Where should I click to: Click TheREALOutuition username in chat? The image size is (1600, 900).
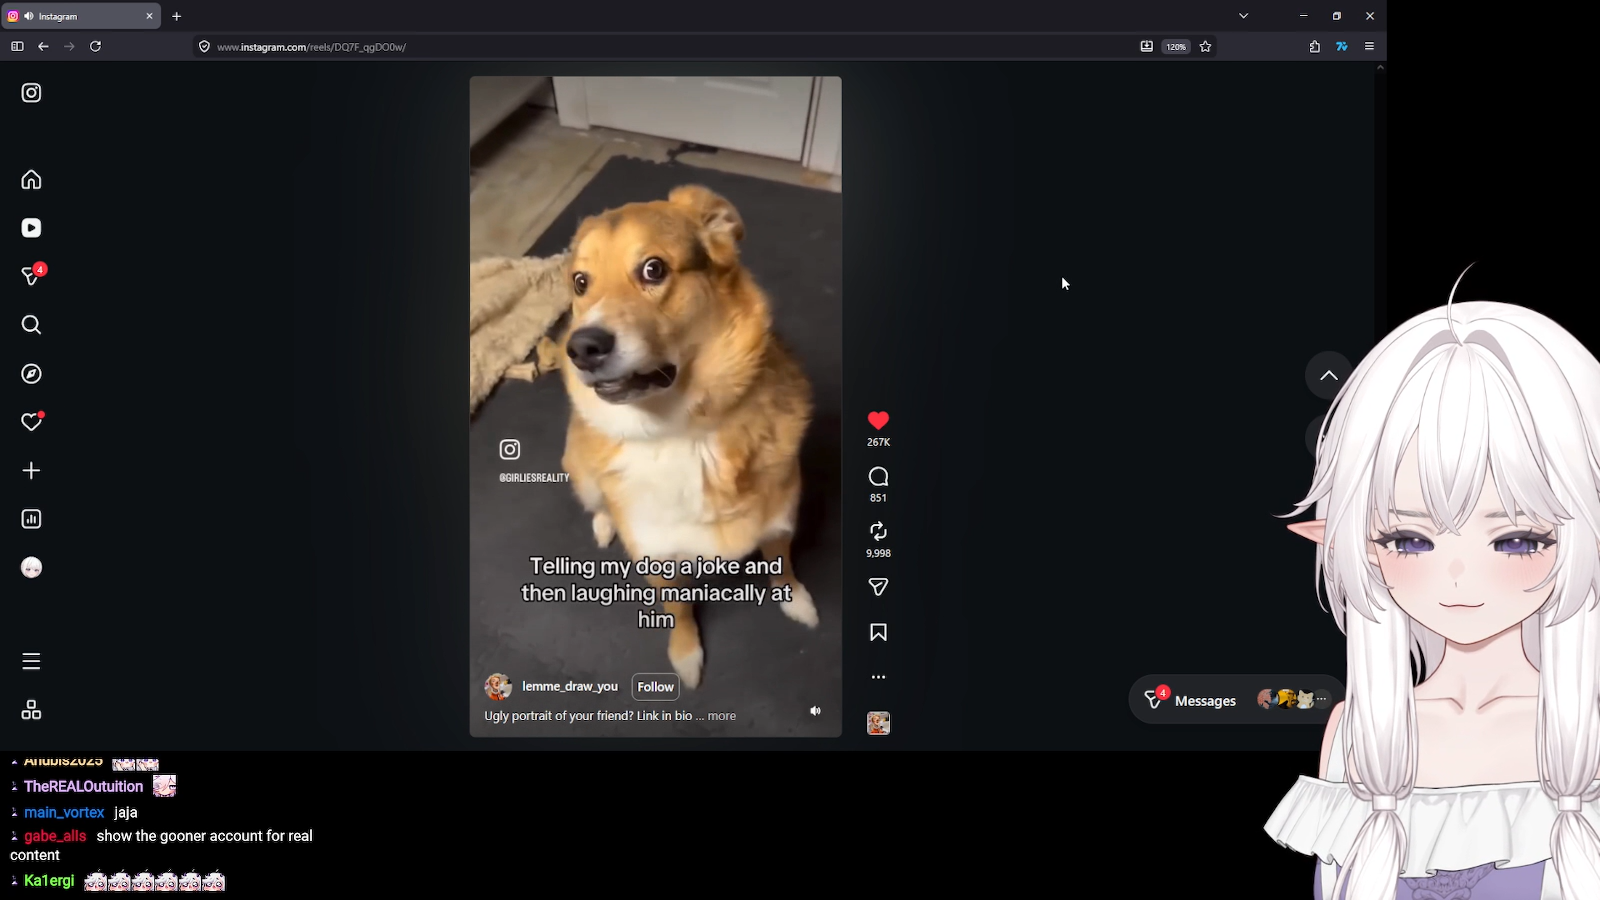point(84,787)
